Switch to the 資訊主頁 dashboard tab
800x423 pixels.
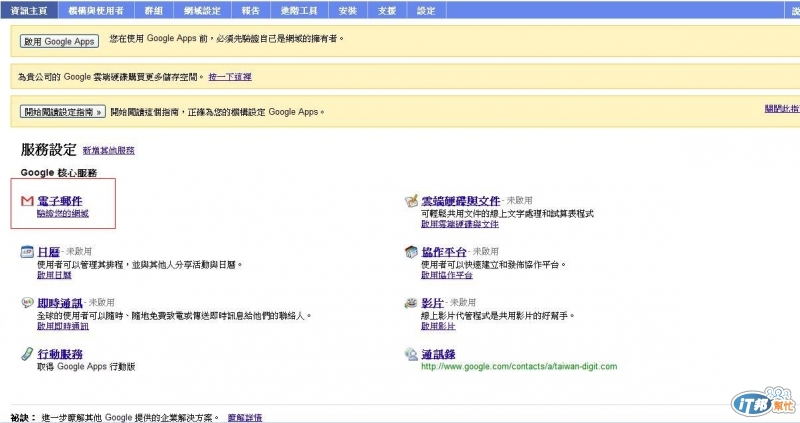29,10
